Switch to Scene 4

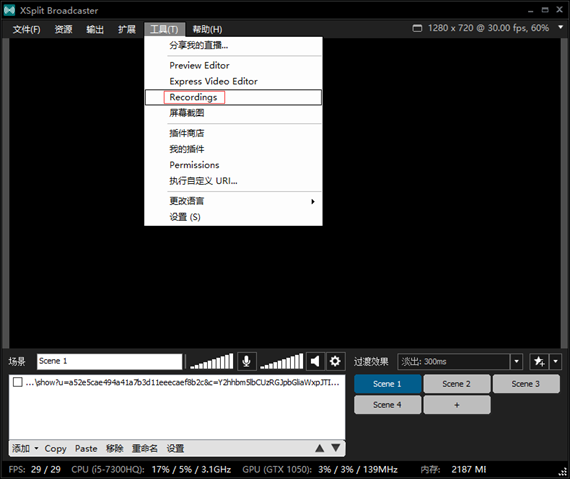(388, 405)
